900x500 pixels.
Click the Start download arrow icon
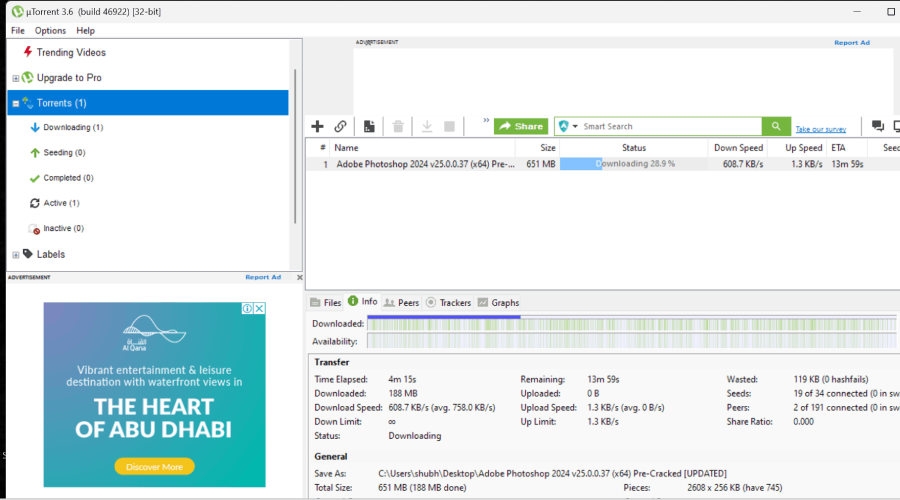coord(427,126)
